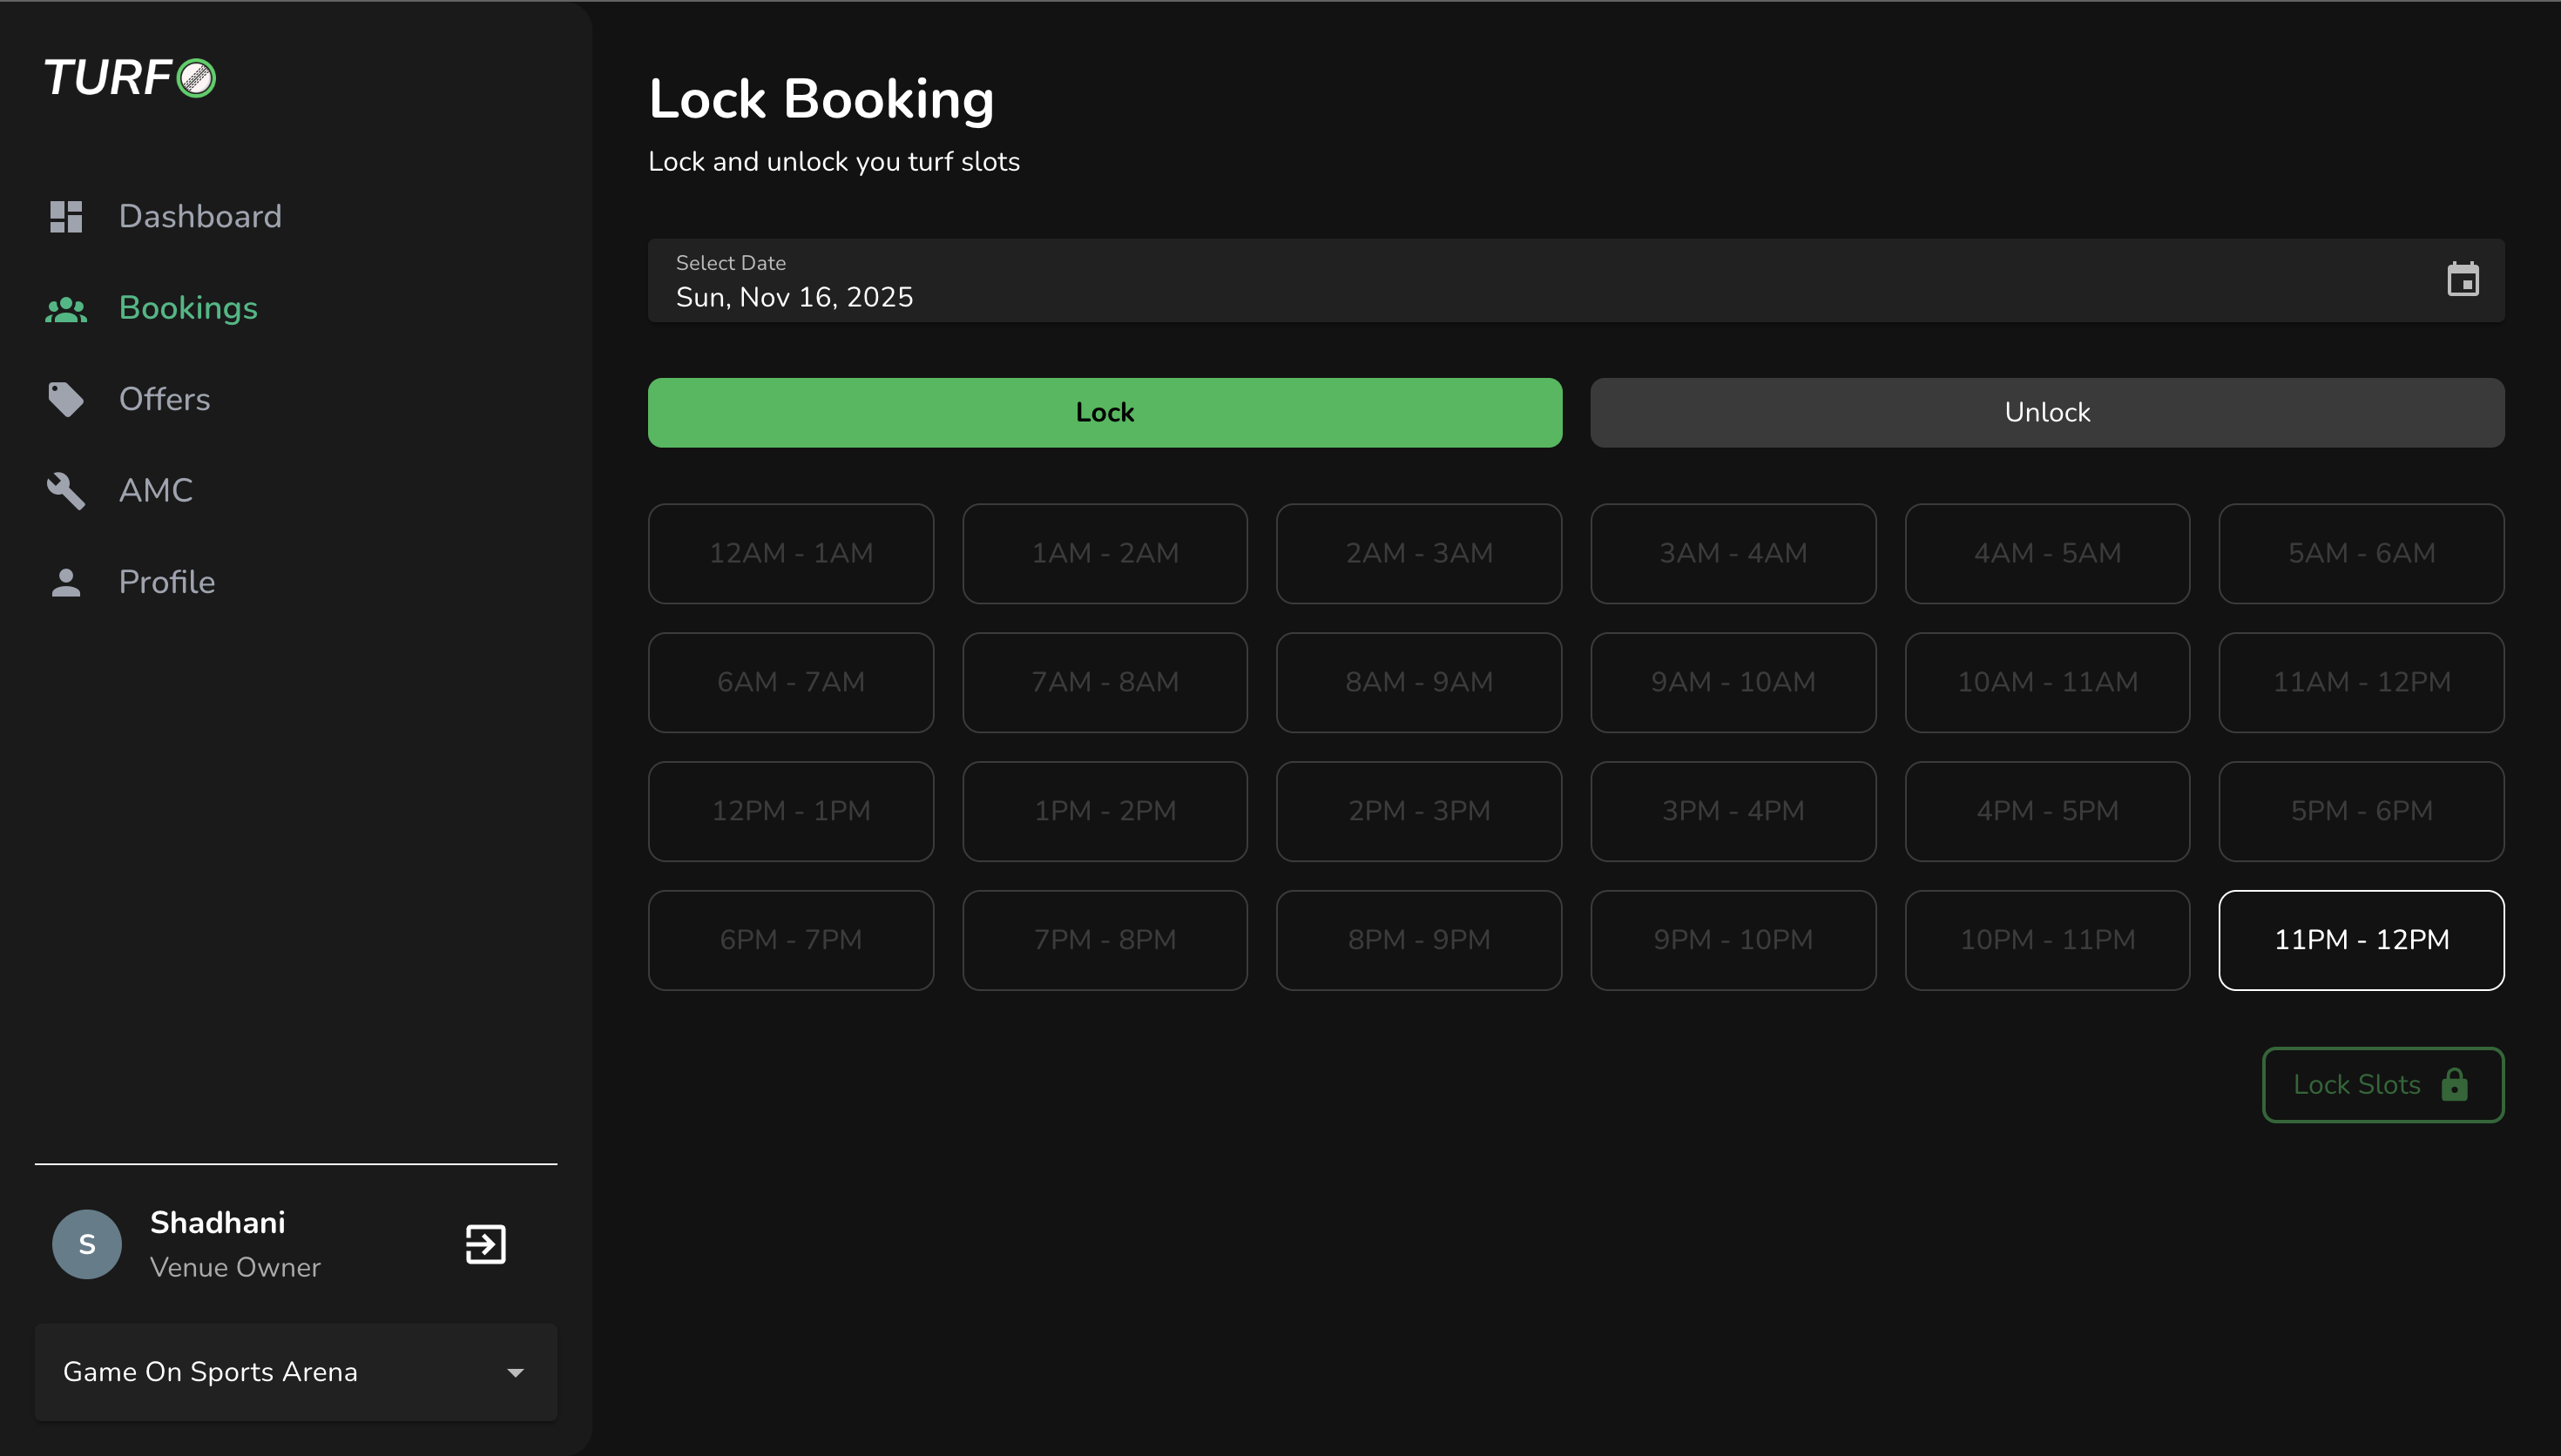Image resolution: width=2561 pixels, height=1456 pixels.
Task: Open the calendar date picker icon
Action: (2462, 280)
